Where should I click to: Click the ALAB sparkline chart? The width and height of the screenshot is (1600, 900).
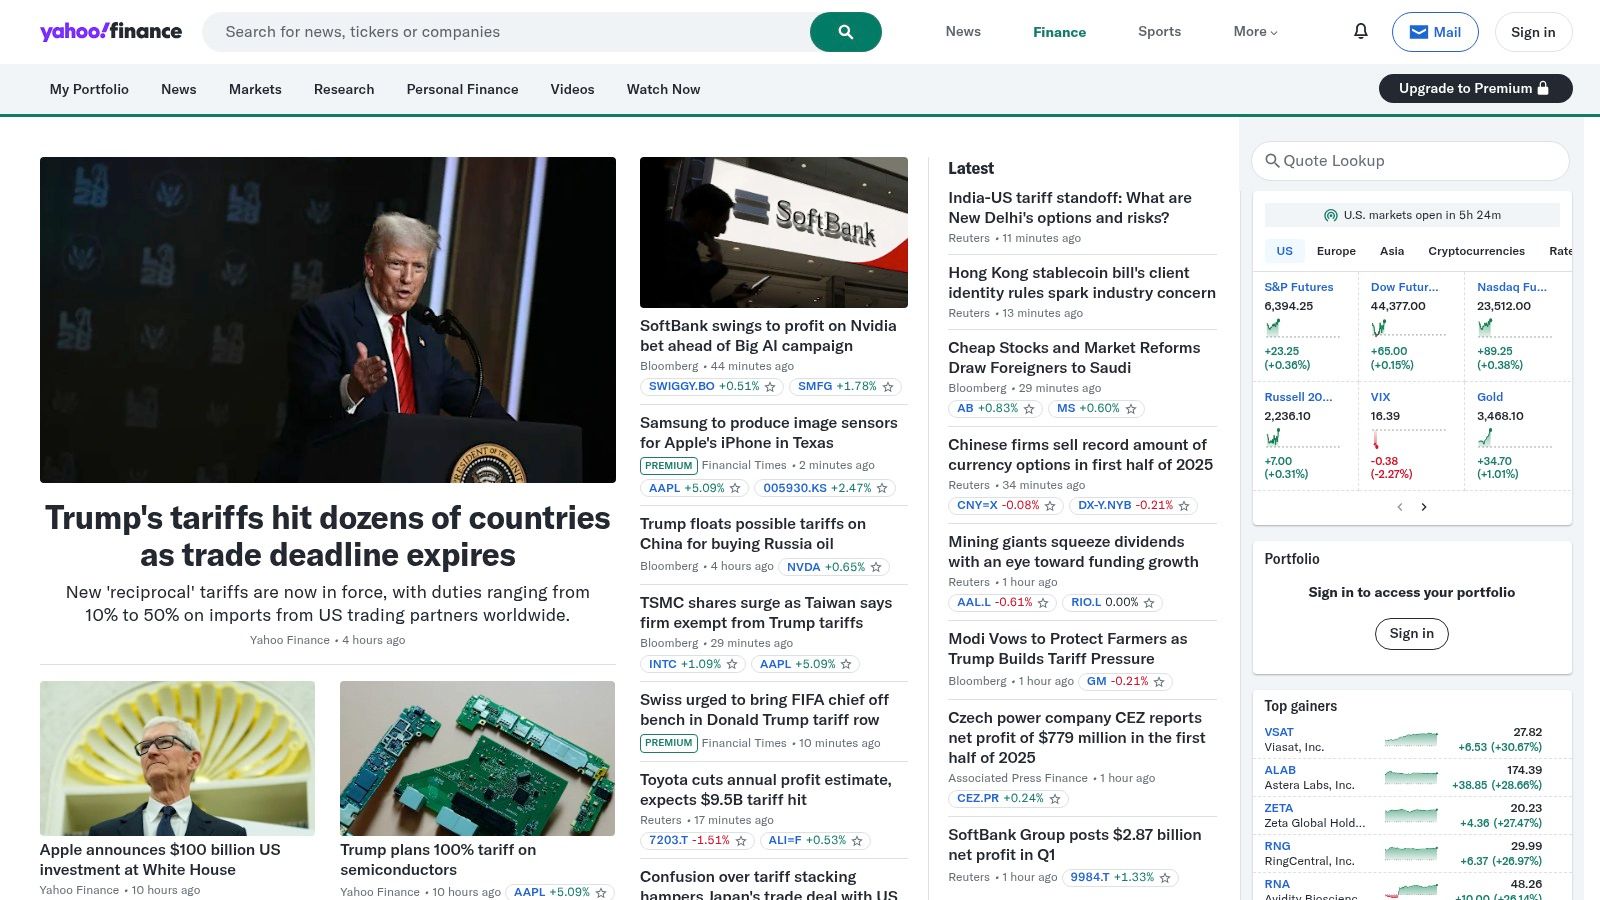click(x=1411, y=778)
